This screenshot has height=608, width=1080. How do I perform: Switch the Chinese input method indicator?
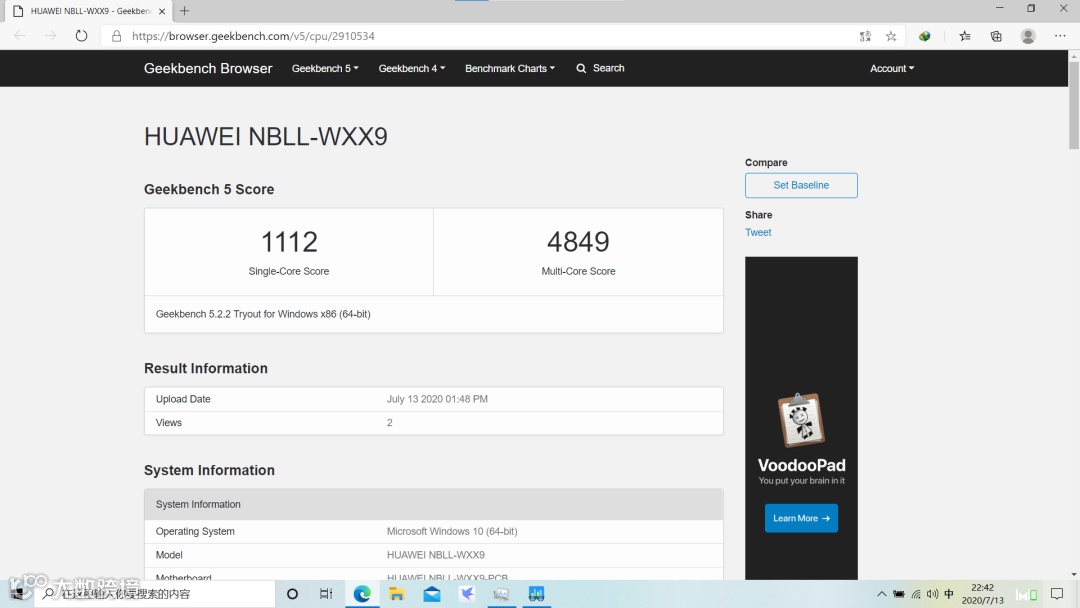[x=949, y=594]
